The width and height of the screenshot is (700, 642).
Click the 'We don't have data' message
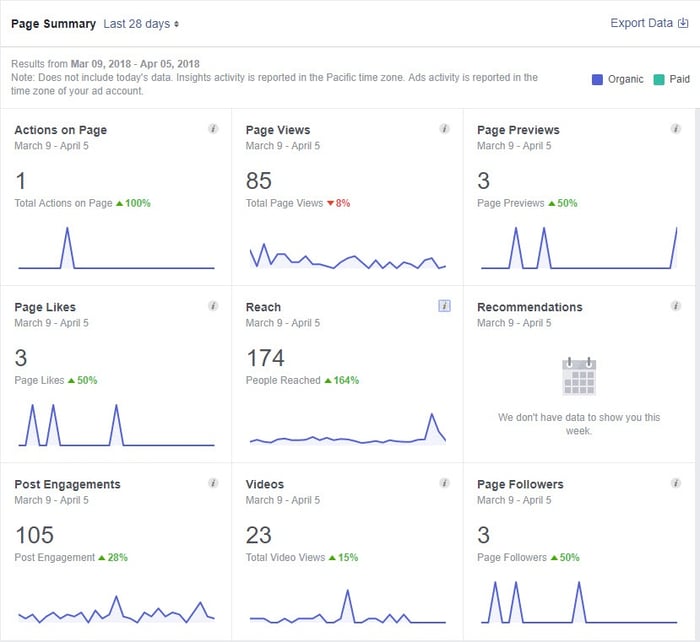pos(579,424)
